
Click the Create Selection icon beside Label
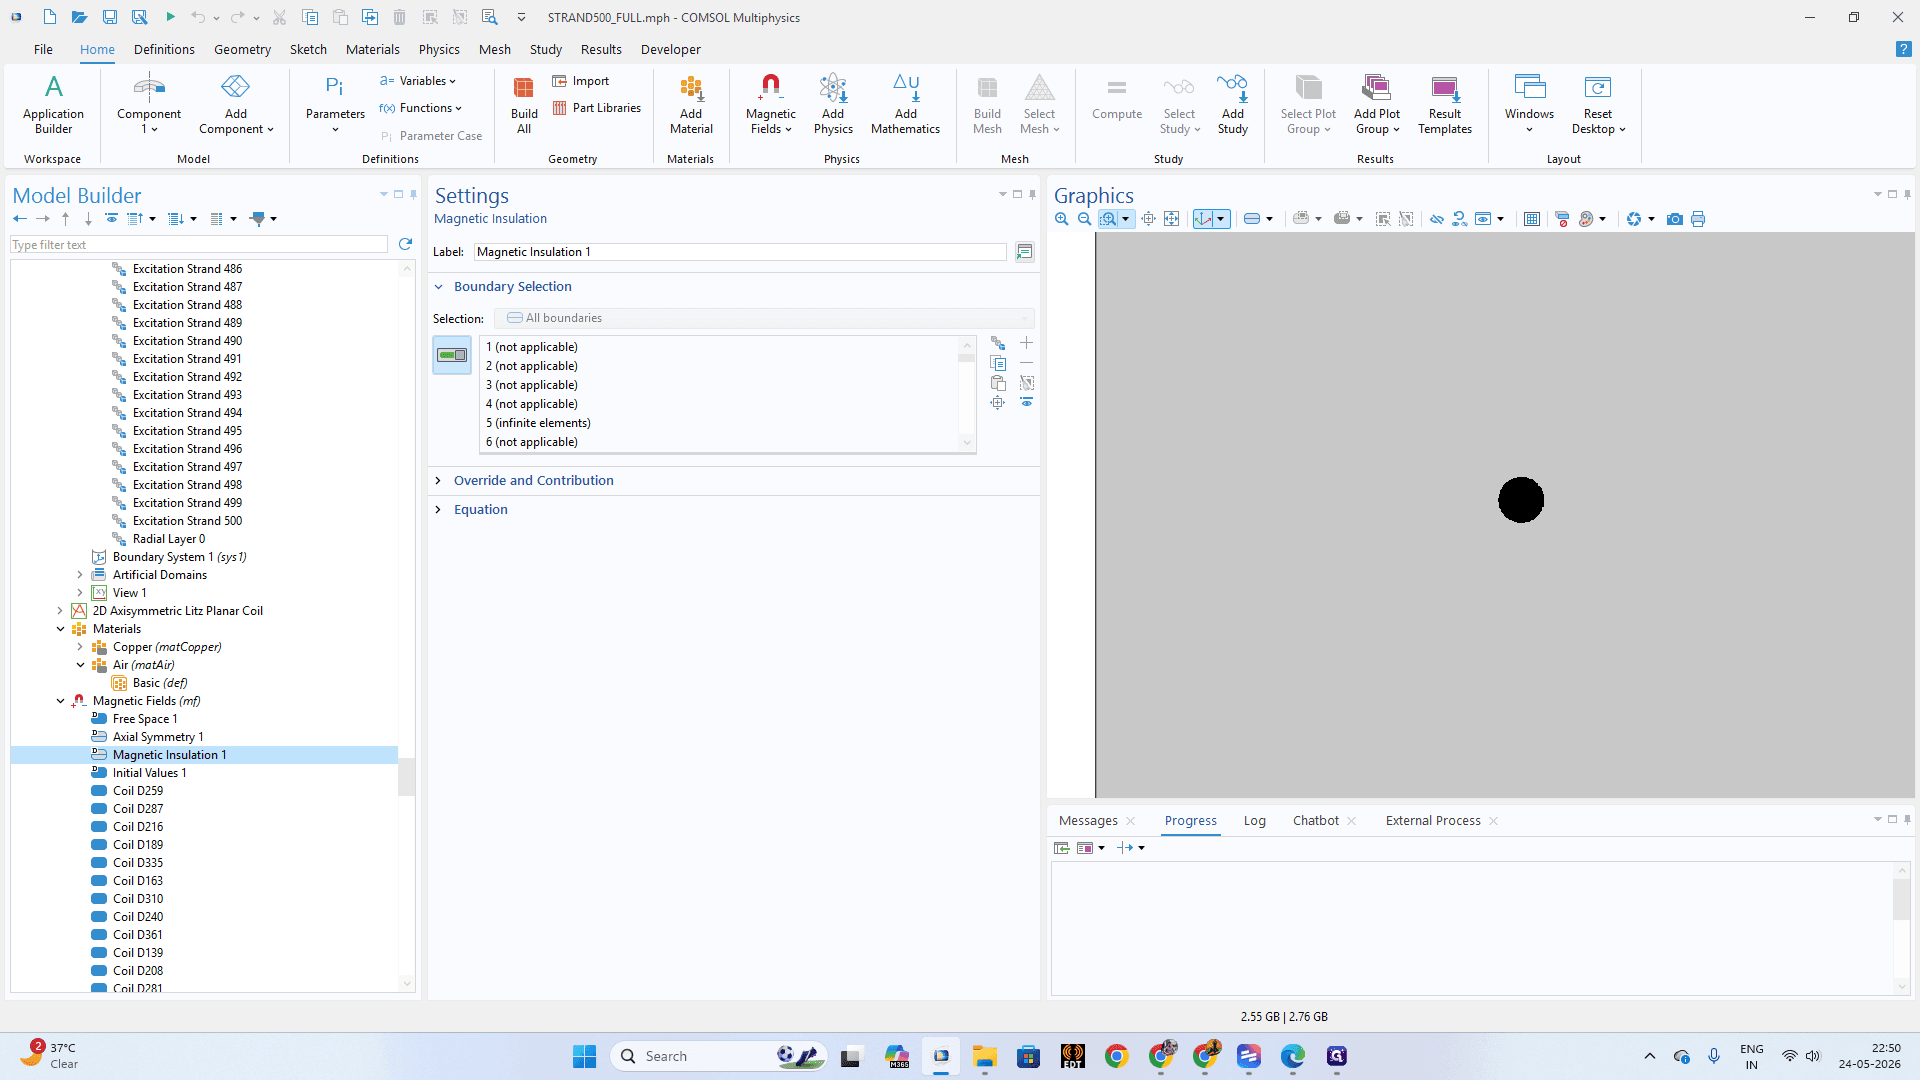coord(1024,252)
